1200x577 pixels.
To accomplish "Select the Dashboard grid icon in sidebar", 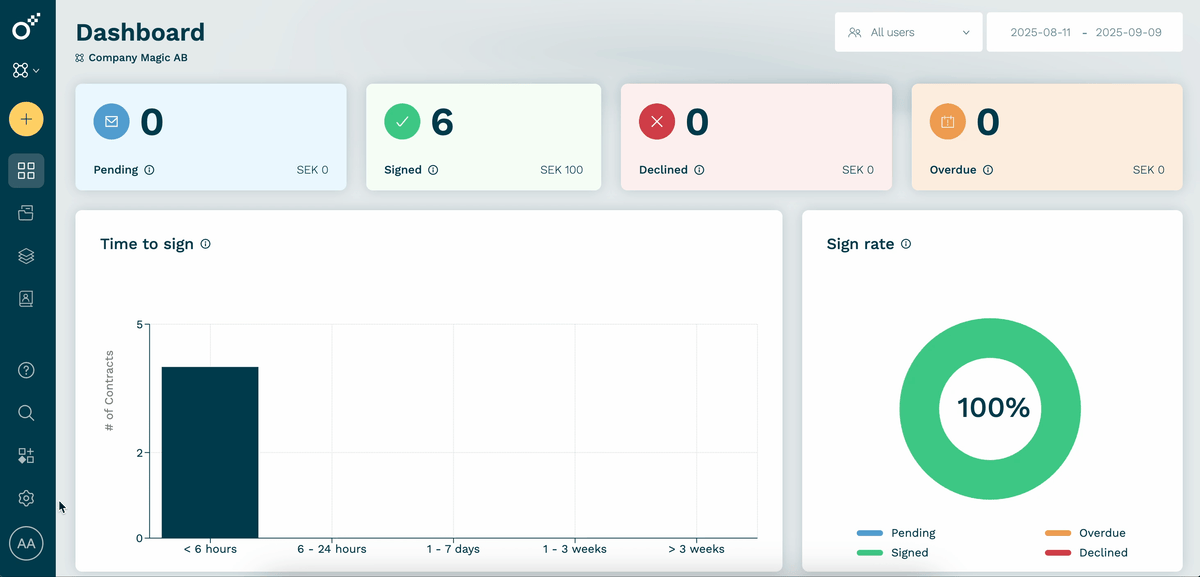I will click(26, 169).
